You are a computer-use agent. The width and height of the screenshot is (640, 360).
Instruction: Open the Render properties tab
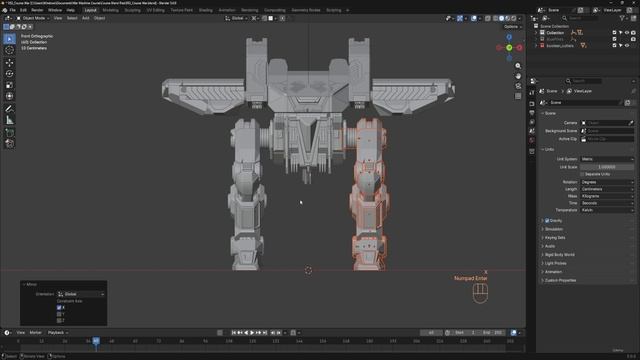[532, 104]
